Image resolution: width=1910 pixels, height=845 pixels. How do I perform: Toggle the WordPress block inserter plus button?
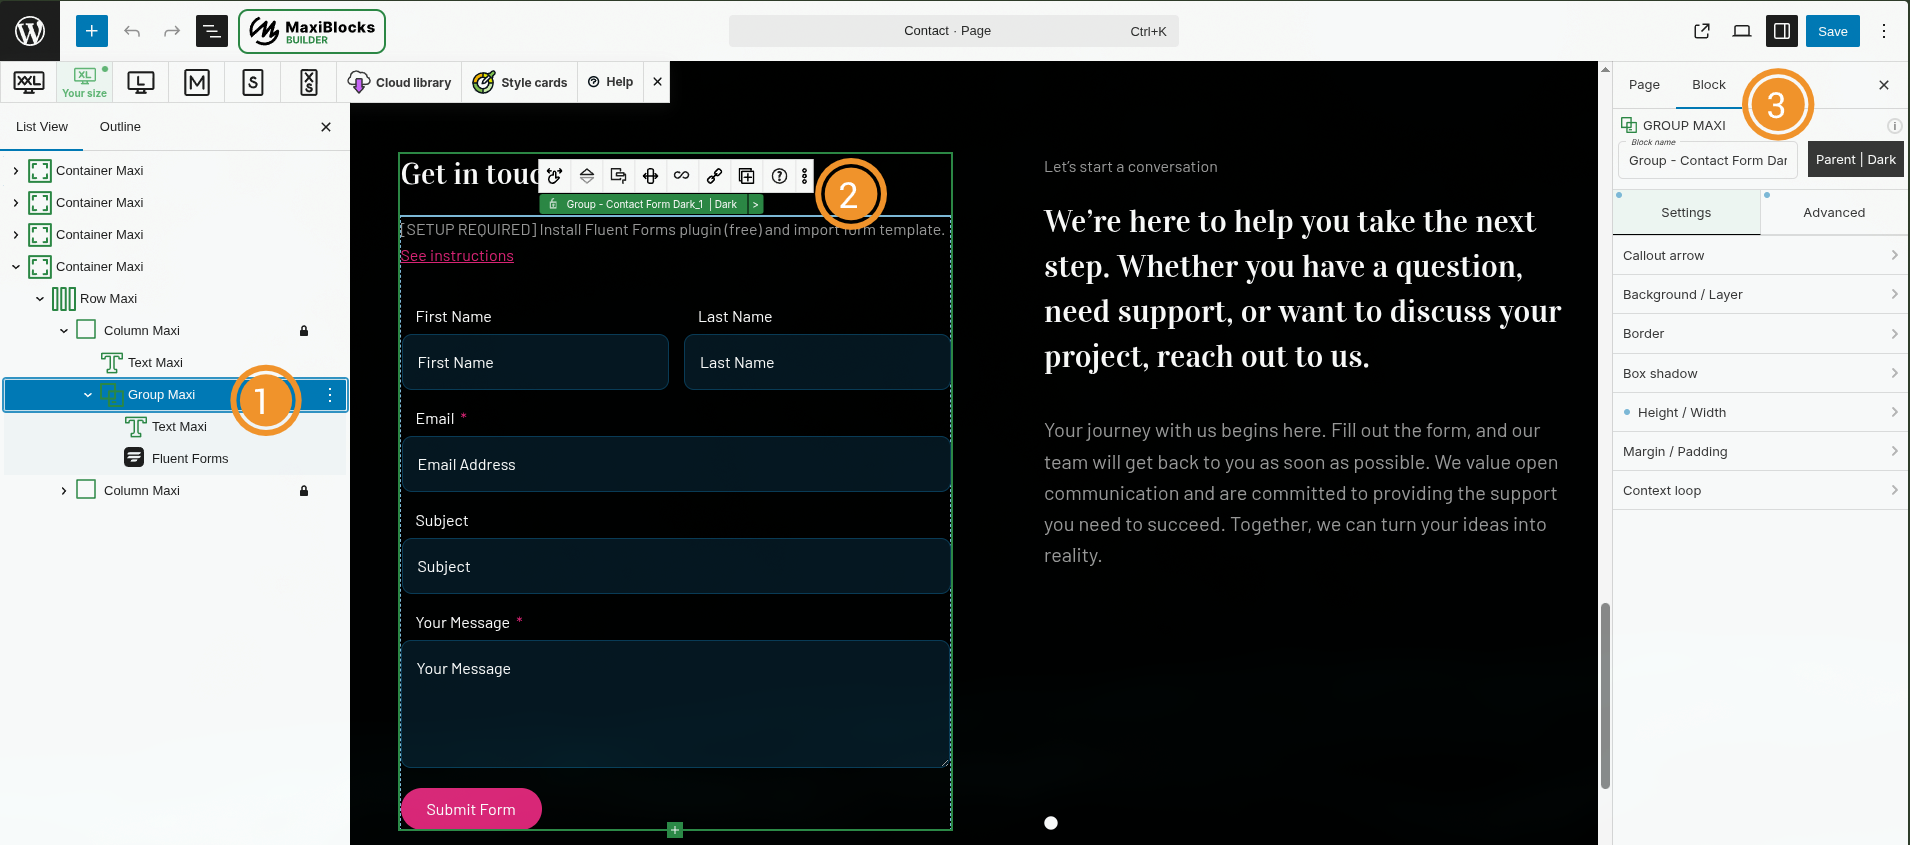[x=91, y=31]
